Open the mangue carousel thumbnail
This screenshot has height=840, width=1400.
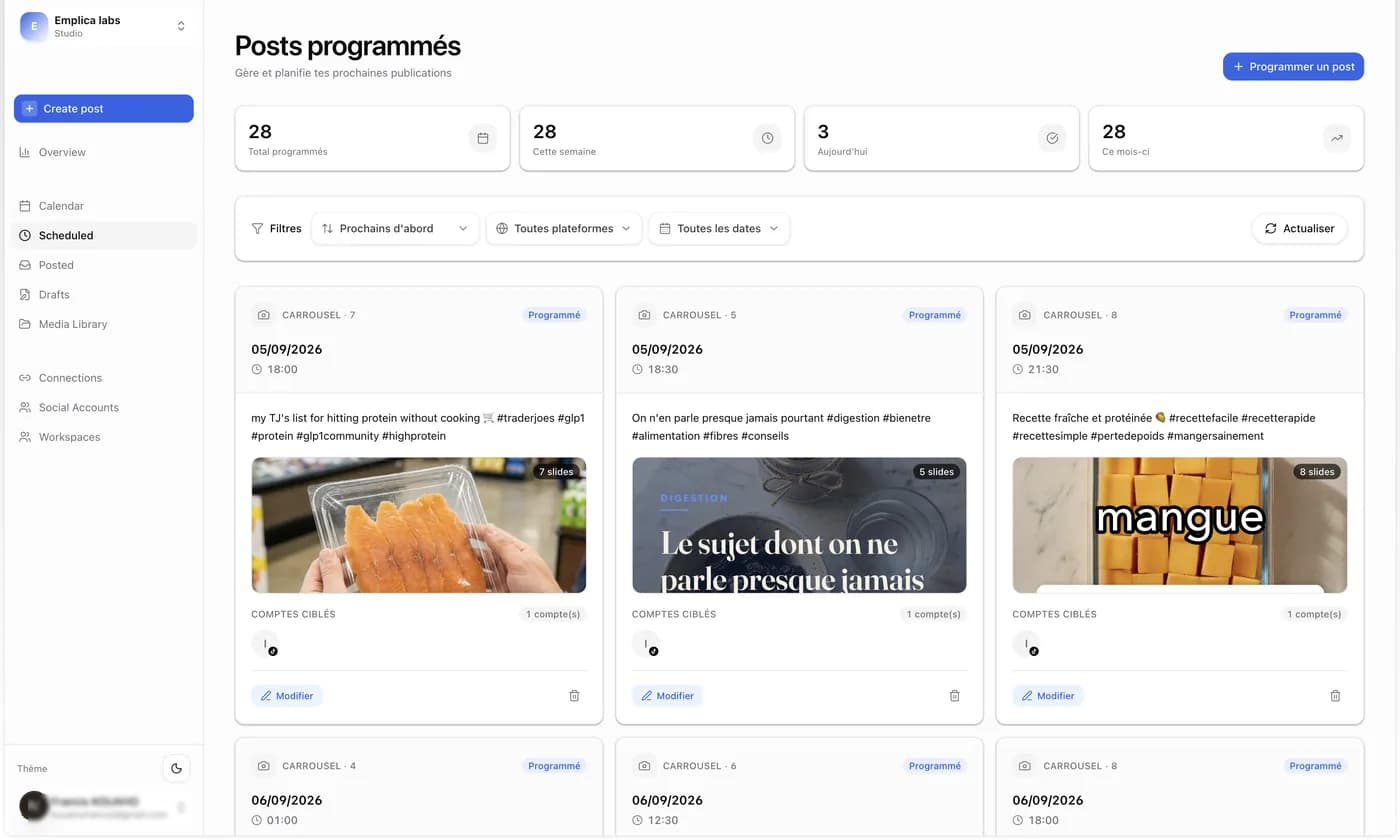coord(1180,525)
